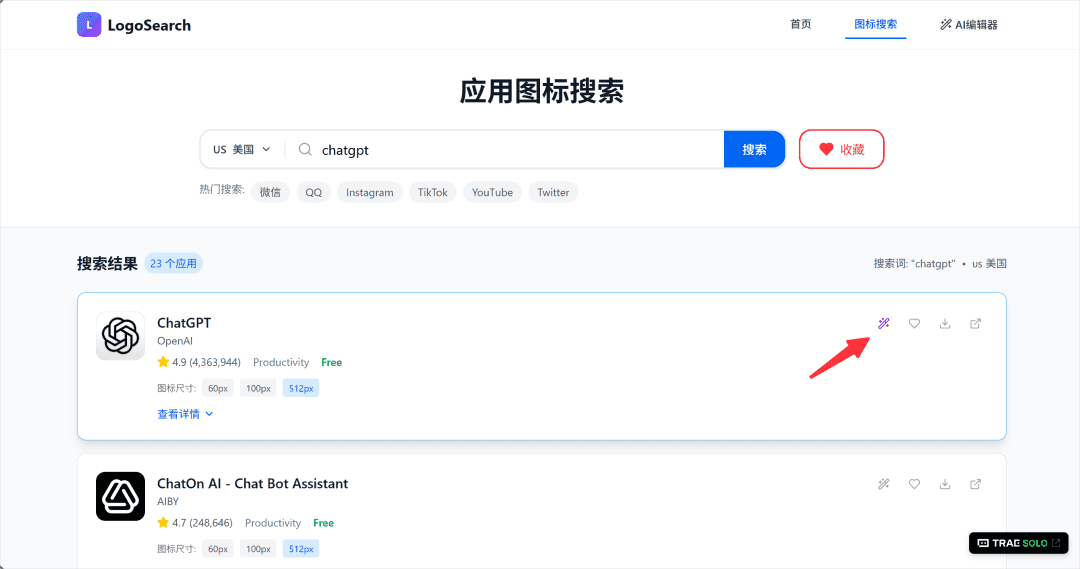Image resolution: width=1080 pixels, height=569 pixels.
Task: Favorite ChatOn AI with its heart icon
Action: [914, 484]
